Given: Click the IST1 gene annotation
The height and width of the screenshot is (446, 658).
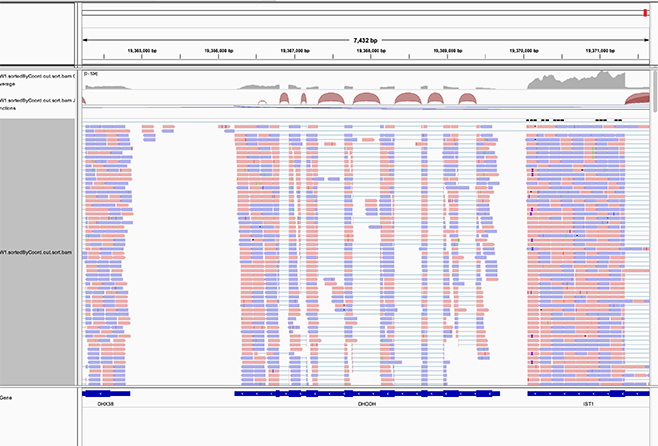Looking at the screenshot, I should (x=588, y=405).
